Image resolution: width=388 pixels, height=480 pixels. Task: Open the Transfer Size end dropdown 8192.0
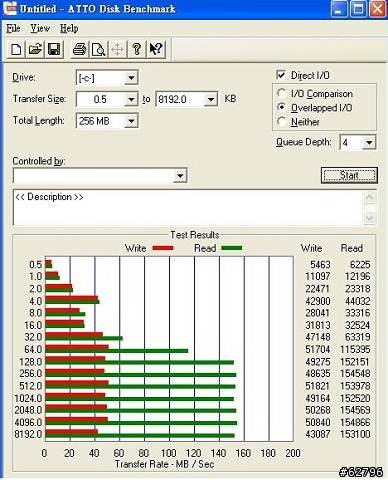[211, 99]
